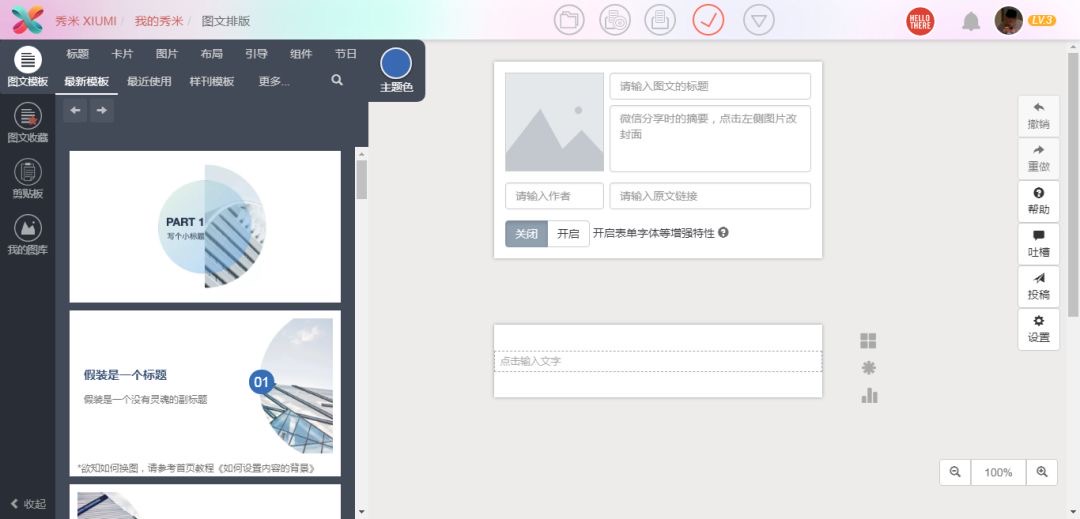Switch to 最近使用 tab
1080x519 pixels.
pyautogui.click(x=149, y=81)
